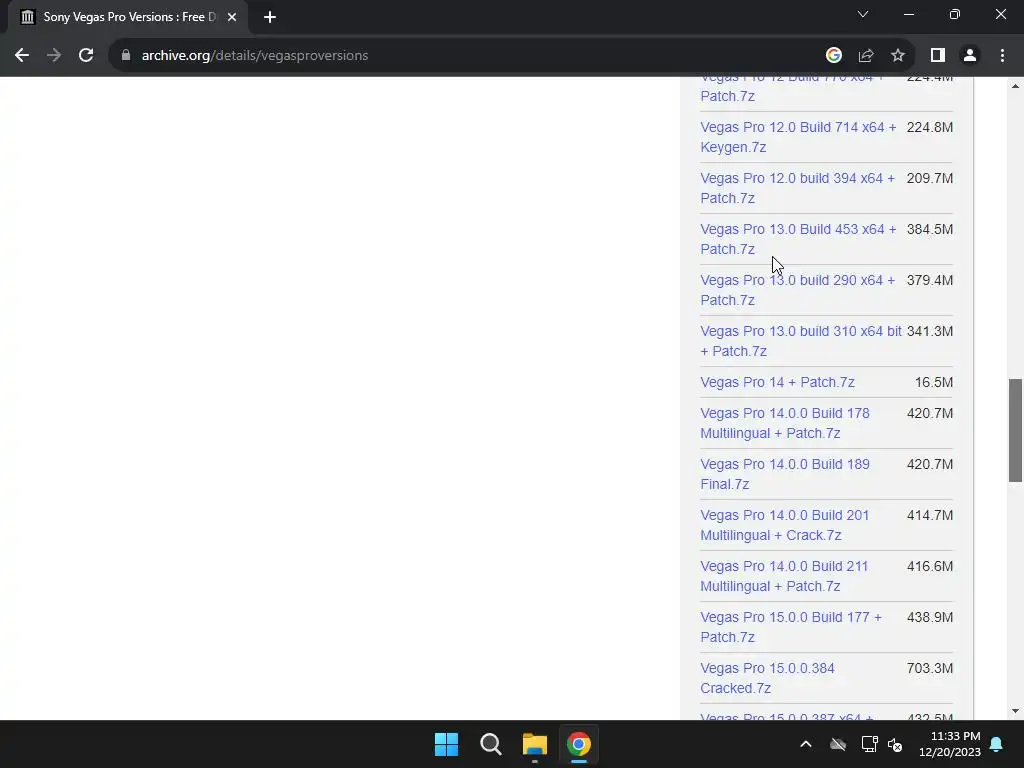Click the forward navigation arrow

(x=54, y=56)
